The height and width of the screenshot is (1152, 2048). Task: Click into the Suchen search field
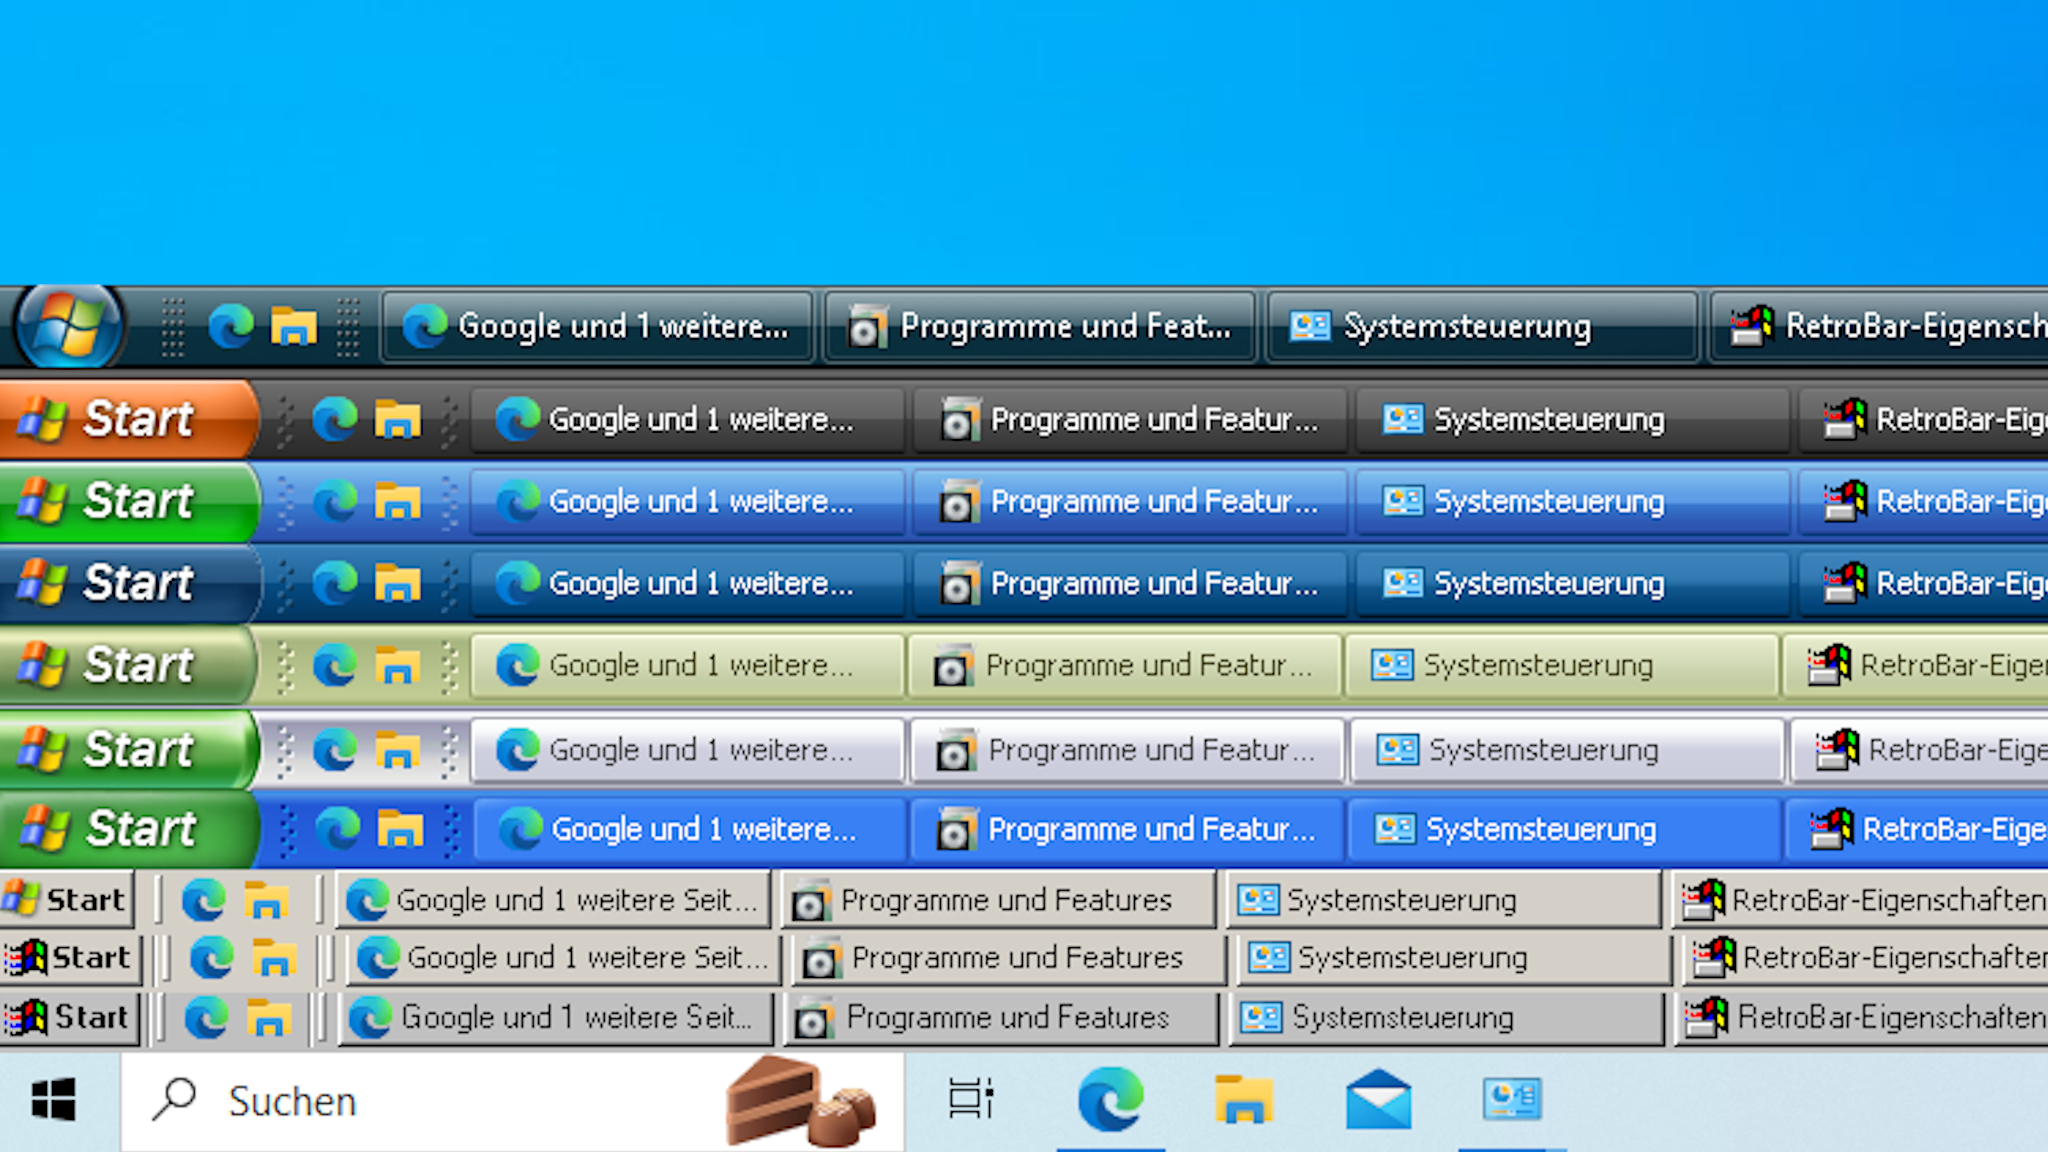[400, 1100]
